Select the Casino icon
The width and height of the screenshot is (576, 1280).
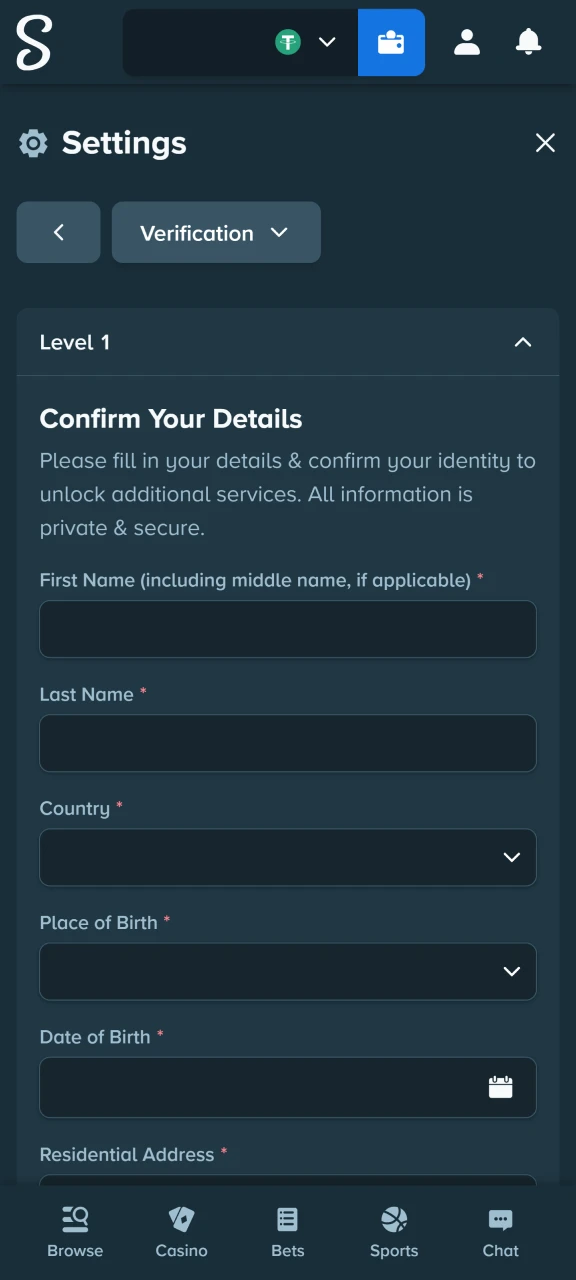point(181,1218)
